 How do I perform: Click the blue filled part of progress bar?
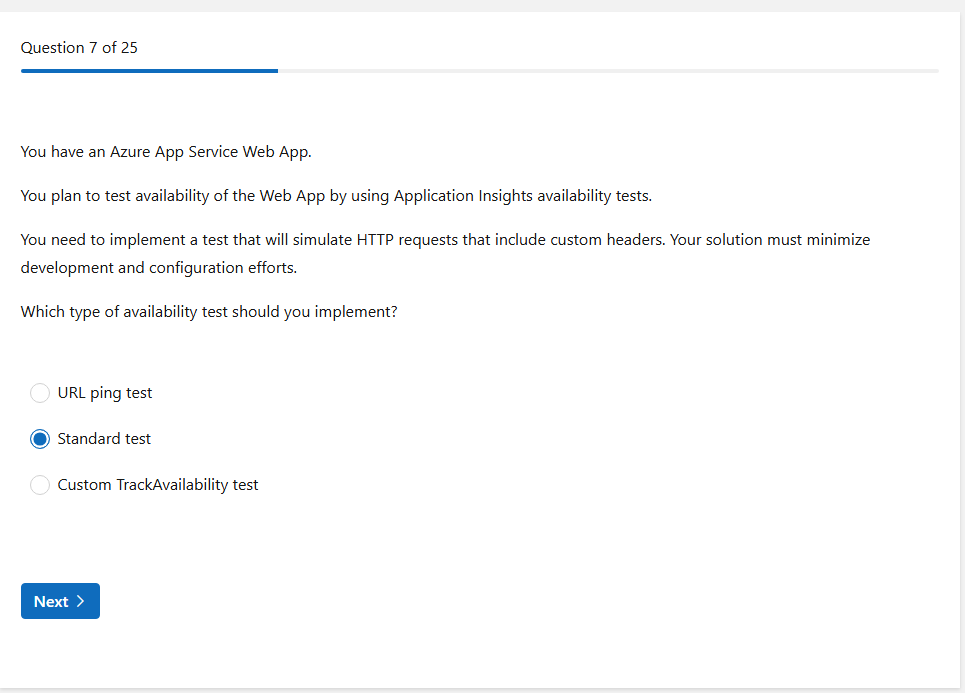click(x=149, y=71)
